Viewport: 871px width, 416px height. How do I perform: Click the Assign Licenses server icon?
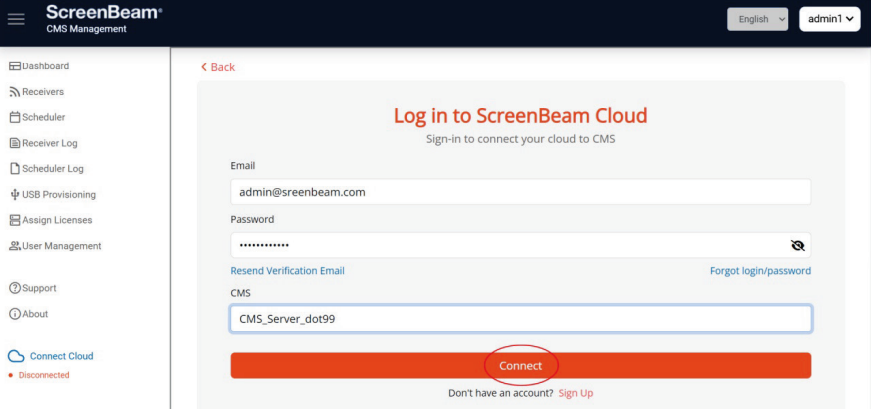[15, 220]
